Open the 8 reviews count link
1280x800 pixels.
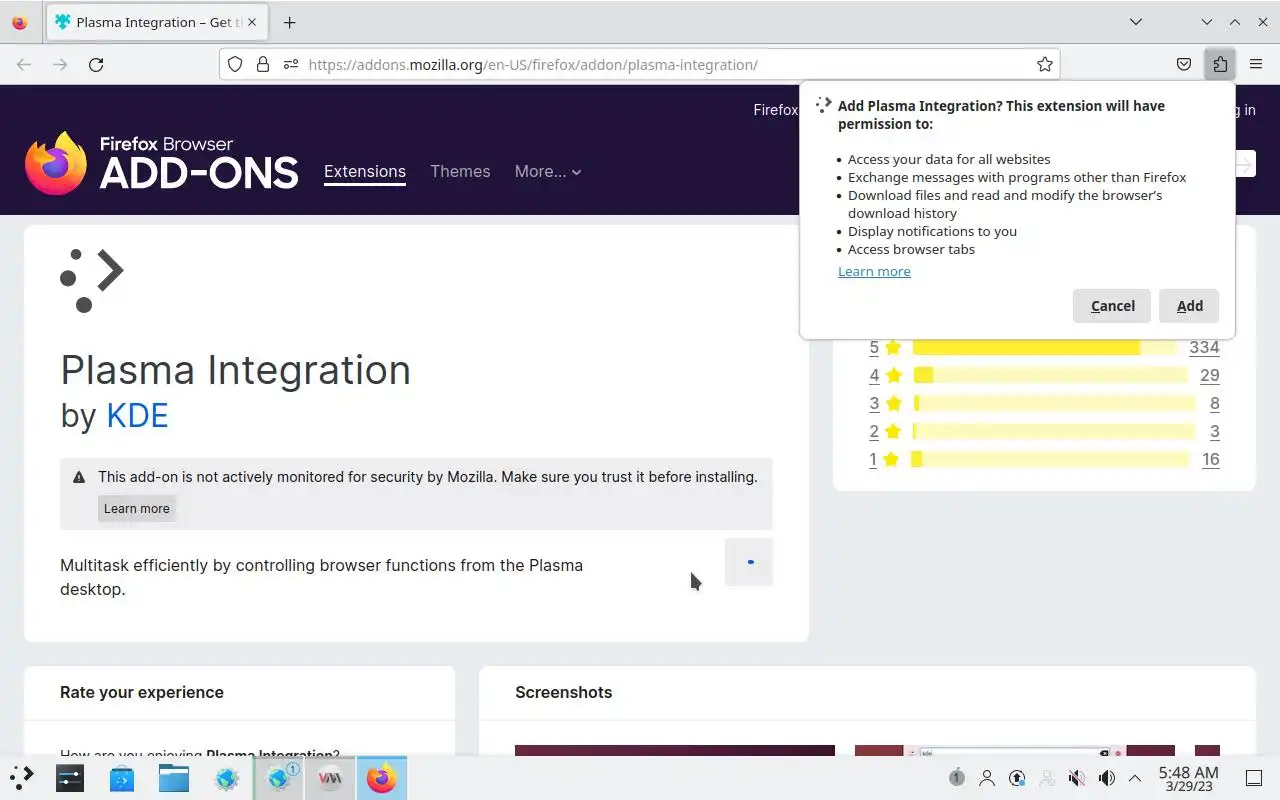coord(1214,403)
